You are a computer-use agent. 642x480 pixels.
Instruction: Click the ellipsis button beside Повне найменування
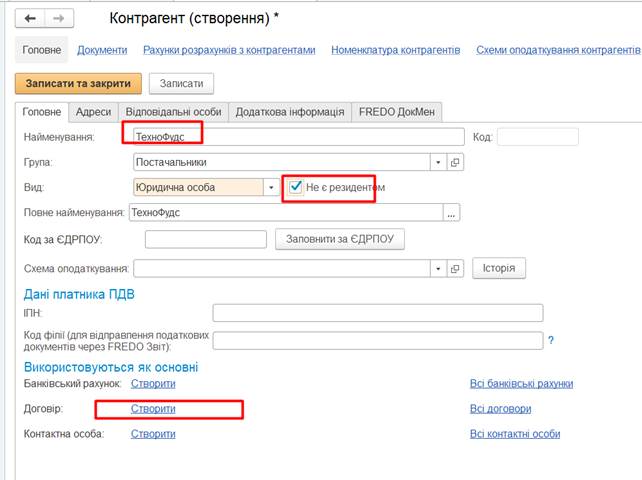tap(452, 212)
